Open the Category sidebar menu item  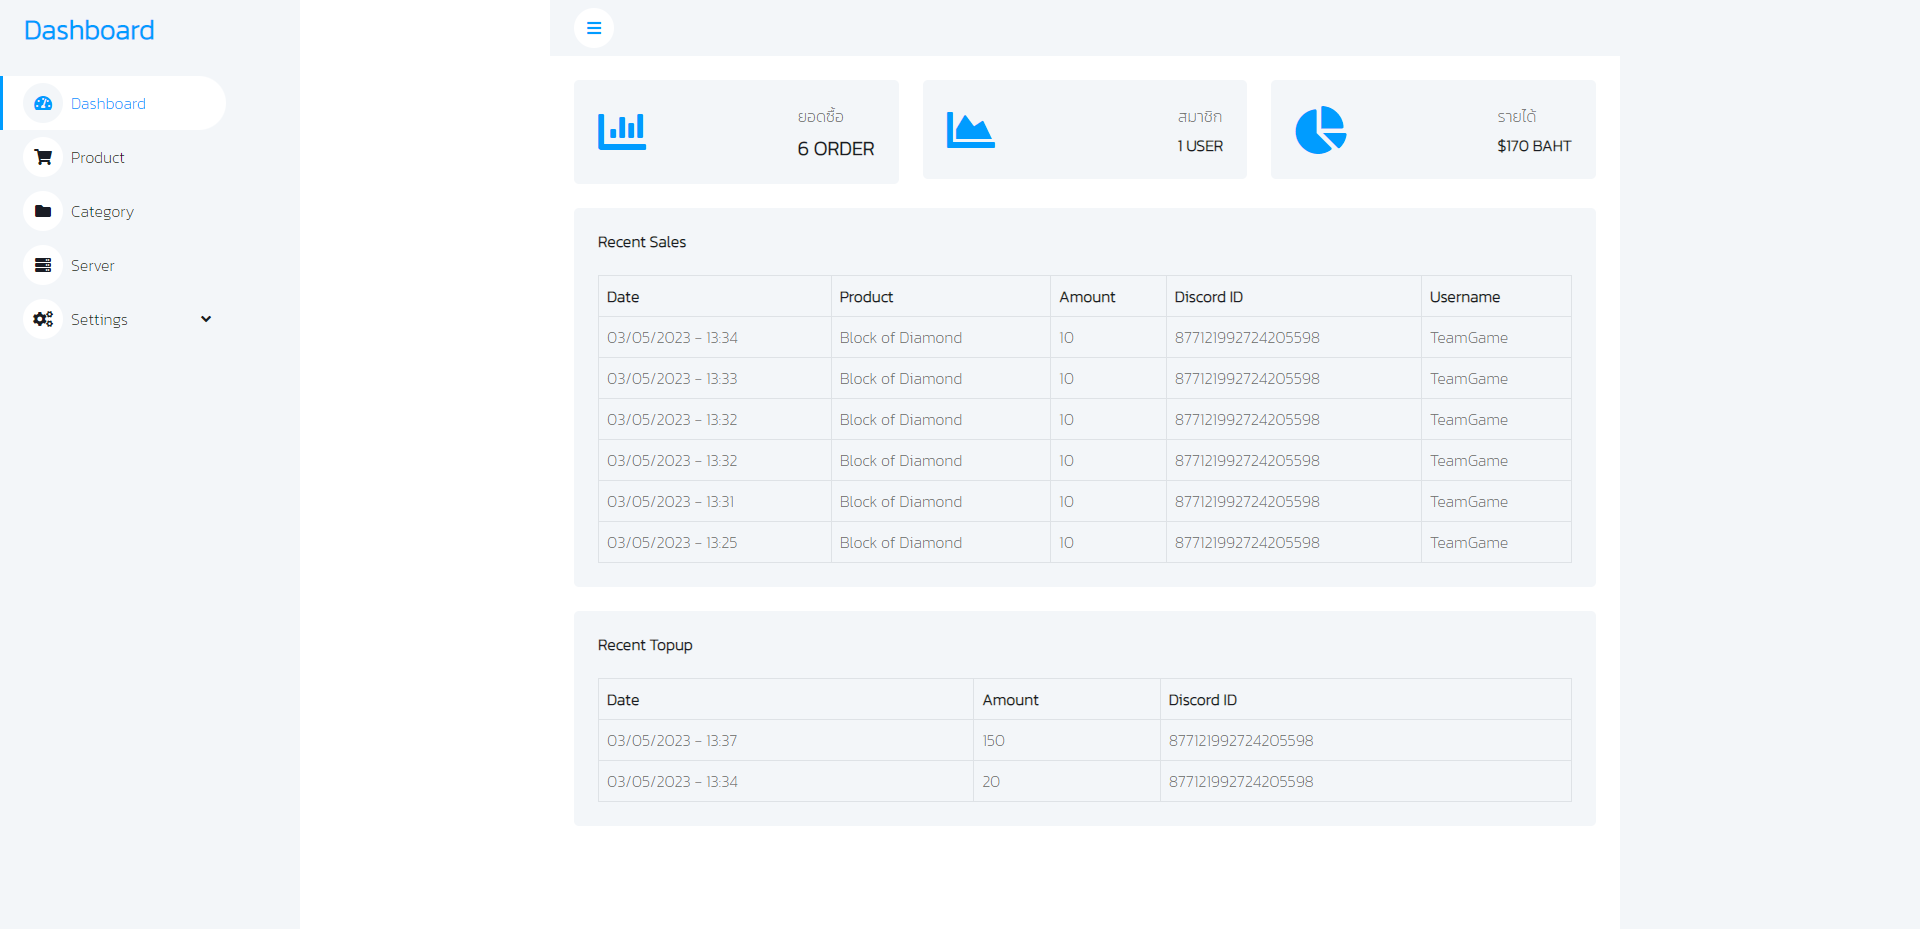(x=113, y=211)
